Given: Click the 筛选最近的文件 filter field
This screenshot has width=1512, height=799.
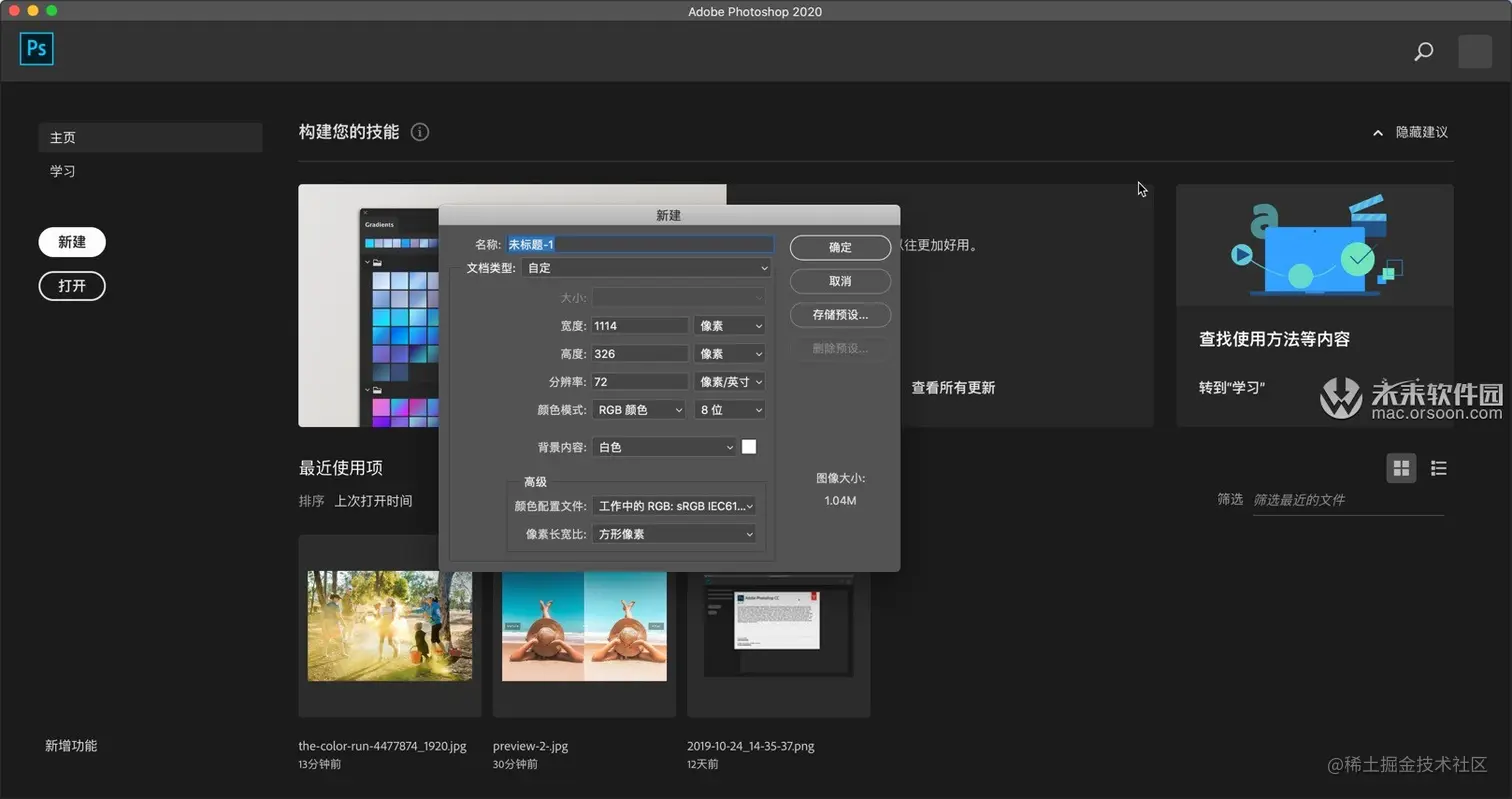Looking at the screenshot, I should click(x=1348, y=500).
